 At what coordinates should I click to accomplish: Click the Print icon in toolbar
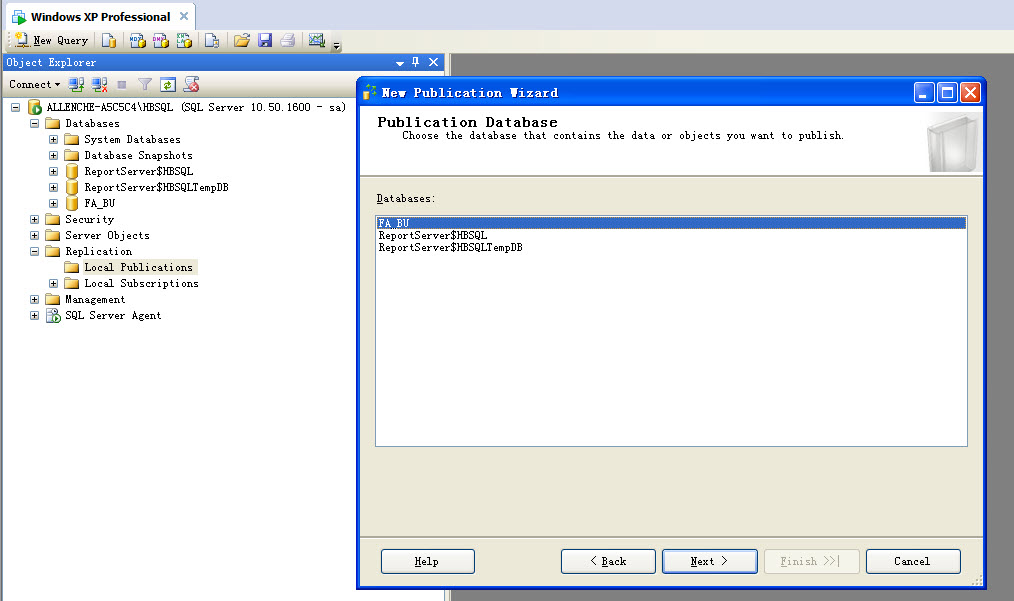(x=288, y=40)
